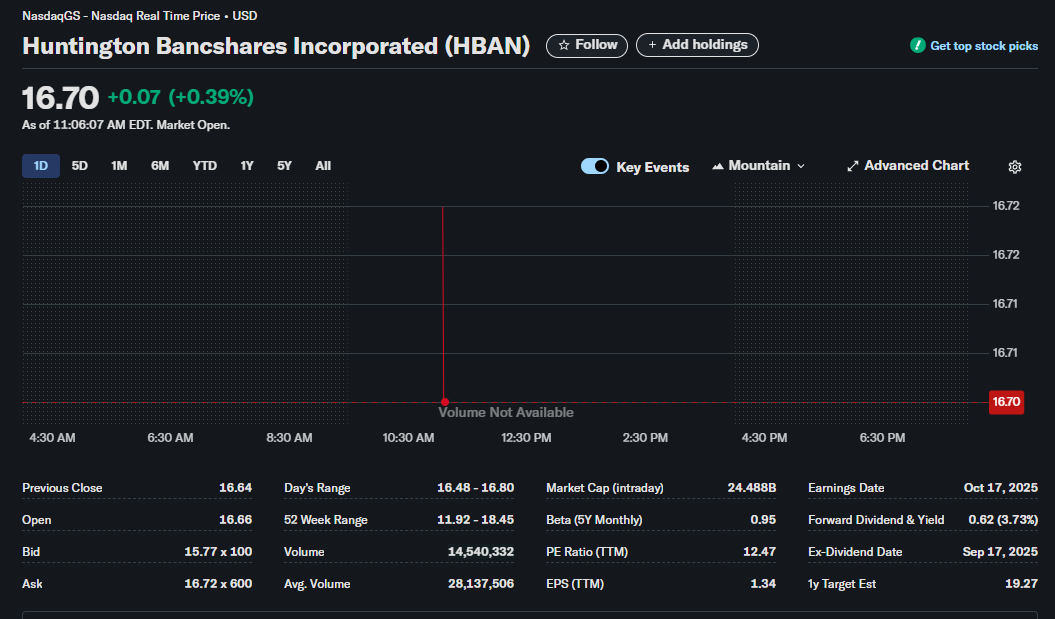Viewport: 1055px width, 619px height.
Task: Click the 4:30 PM time axis label
Action: point(764,438)
